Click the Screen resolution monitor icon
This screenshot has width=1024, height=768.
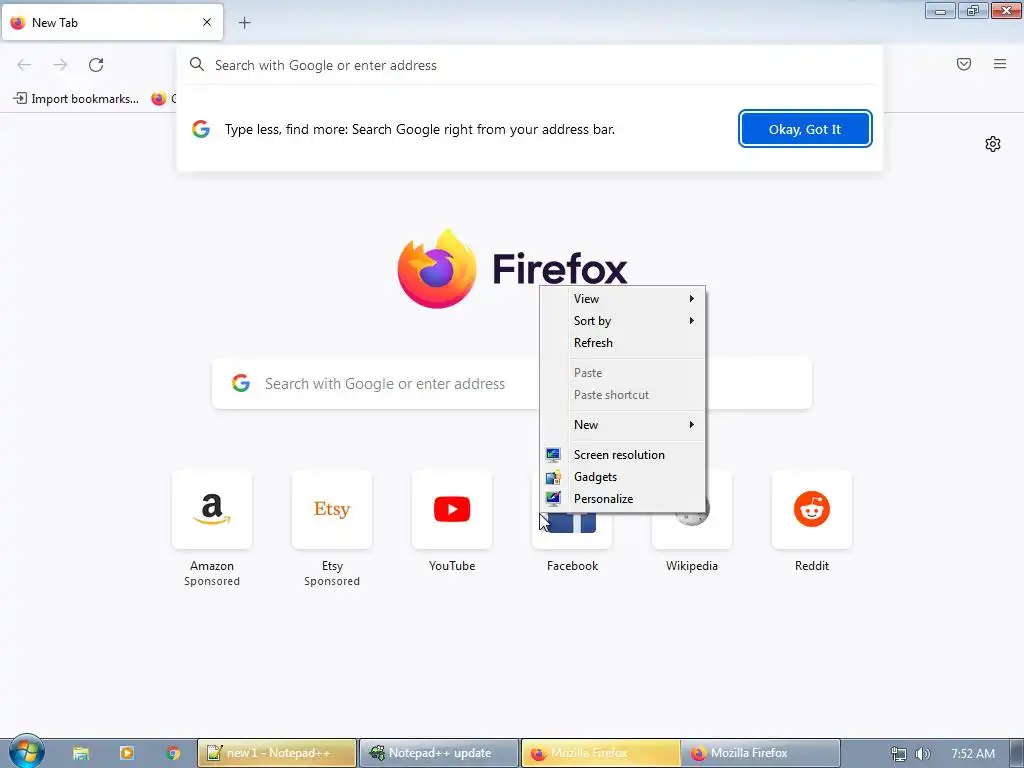(x=553, y=455)
